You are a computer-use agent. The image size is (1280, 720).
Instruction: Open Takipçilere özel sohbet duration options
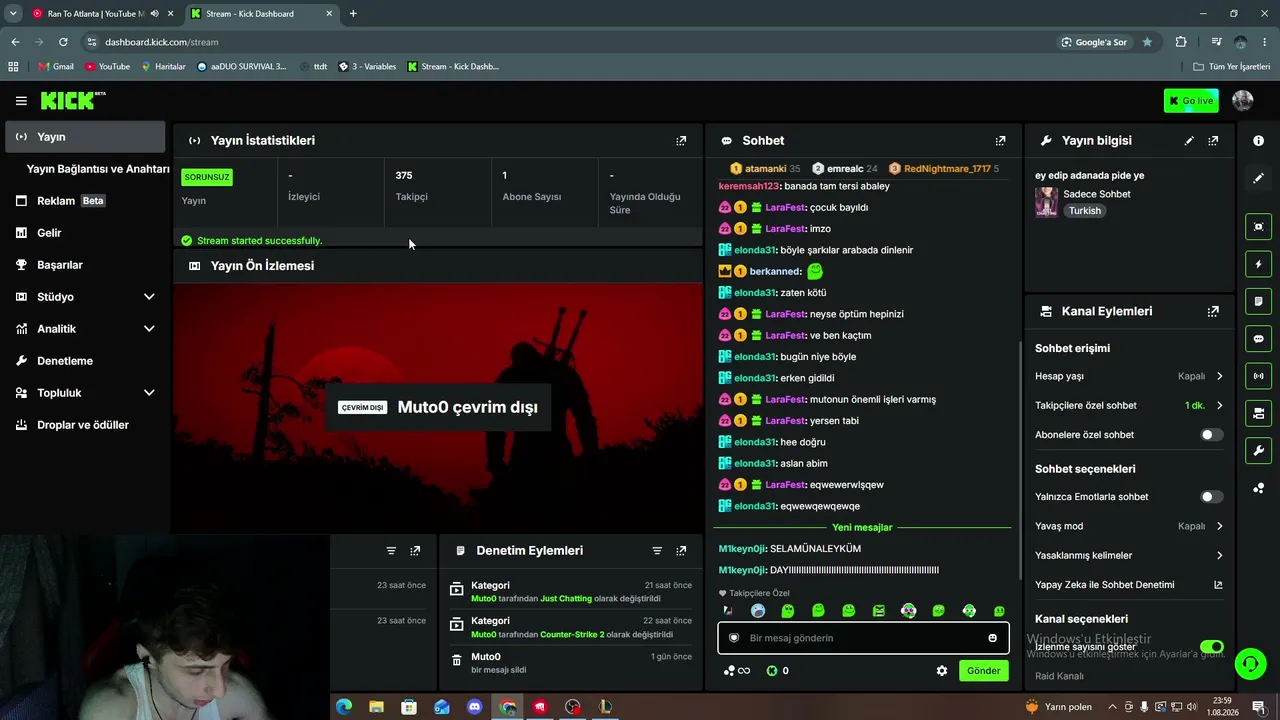pyautogui.click(x=1129, y=406)
